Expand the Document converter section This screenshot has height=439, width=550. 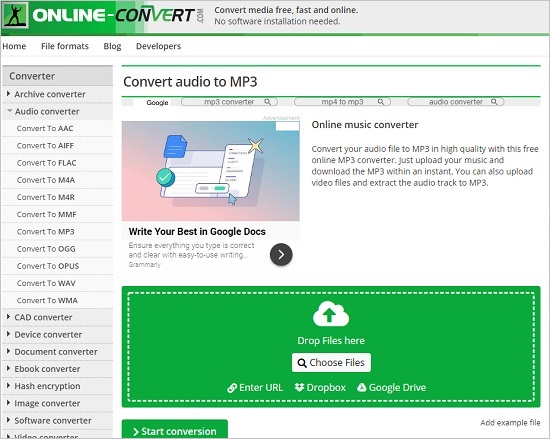(58, 352)
